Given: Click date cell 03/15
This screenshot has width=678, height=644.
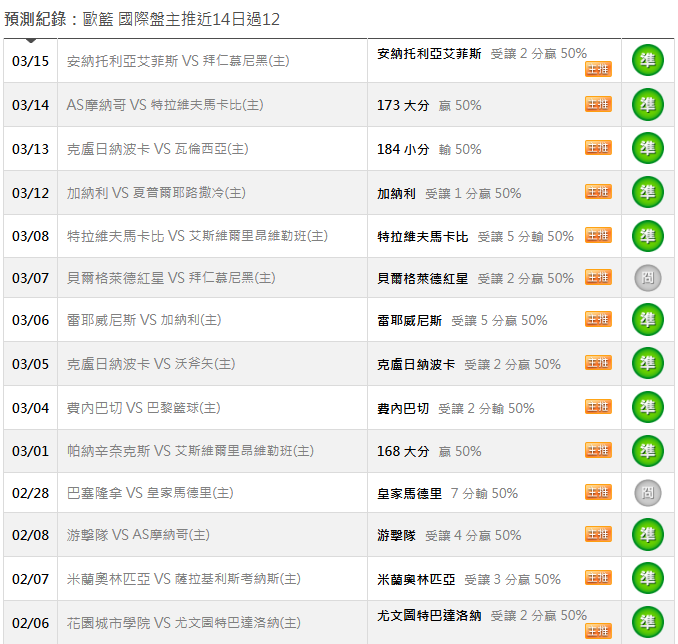Looking at the screenshot, I should 30,61.
